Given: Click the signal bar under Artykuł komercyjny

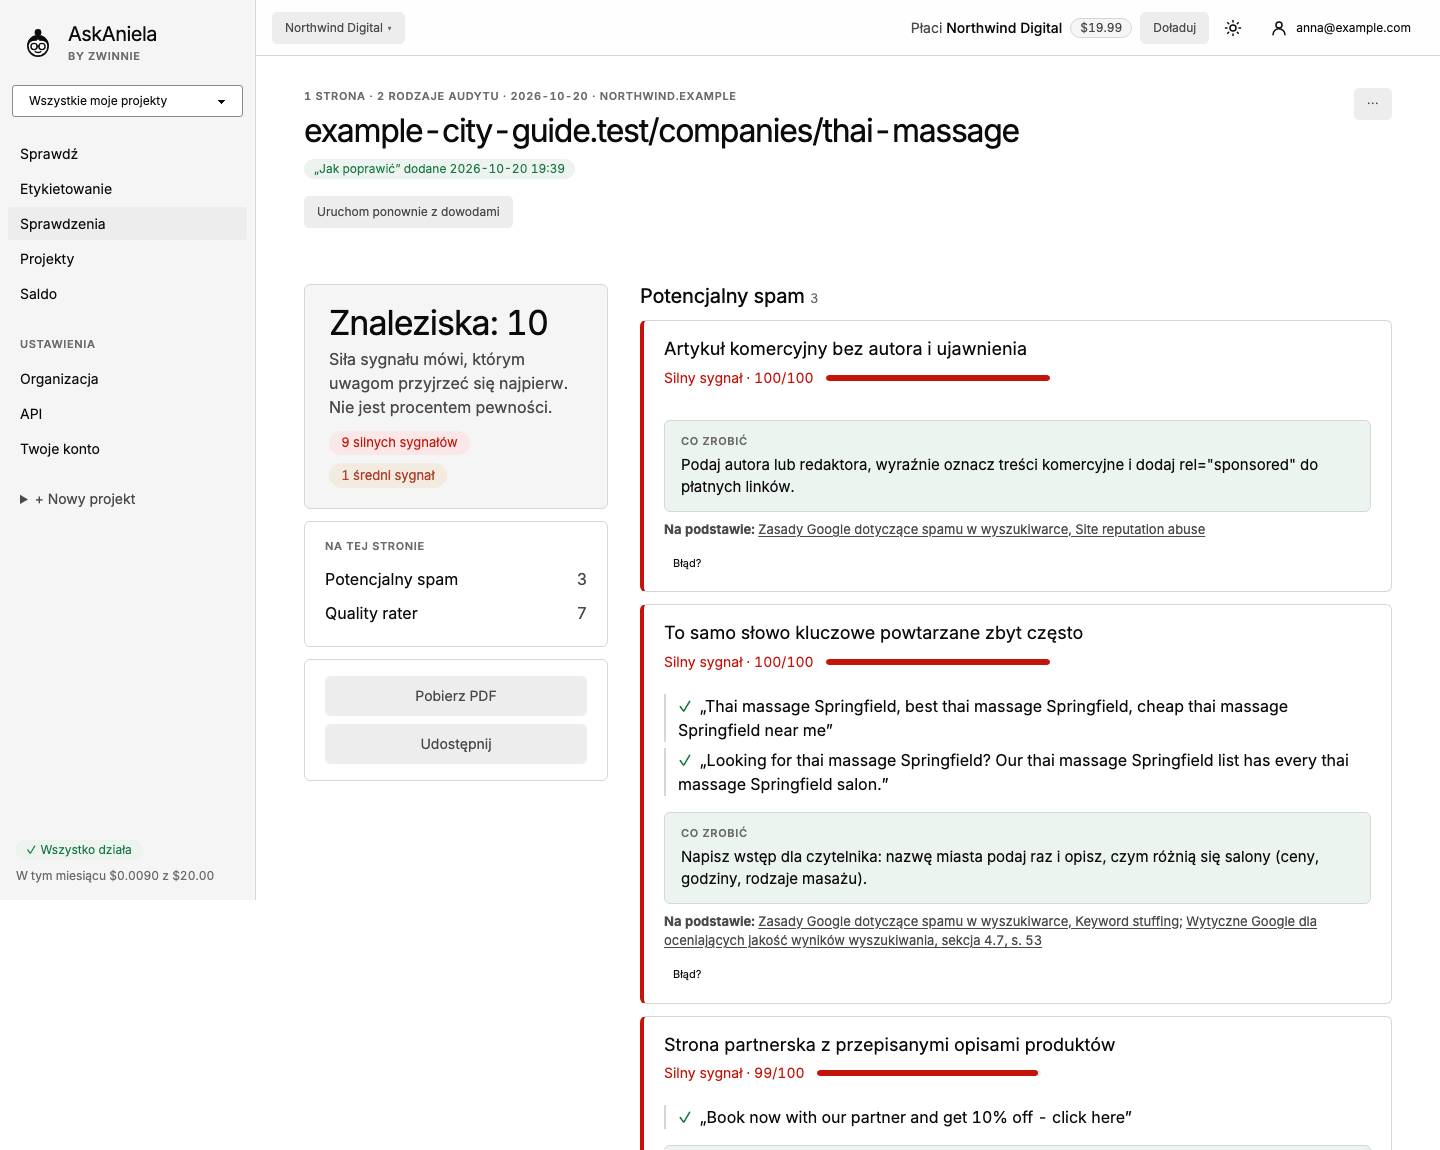Looking at the screenshot, I should (x=938, y=378).
